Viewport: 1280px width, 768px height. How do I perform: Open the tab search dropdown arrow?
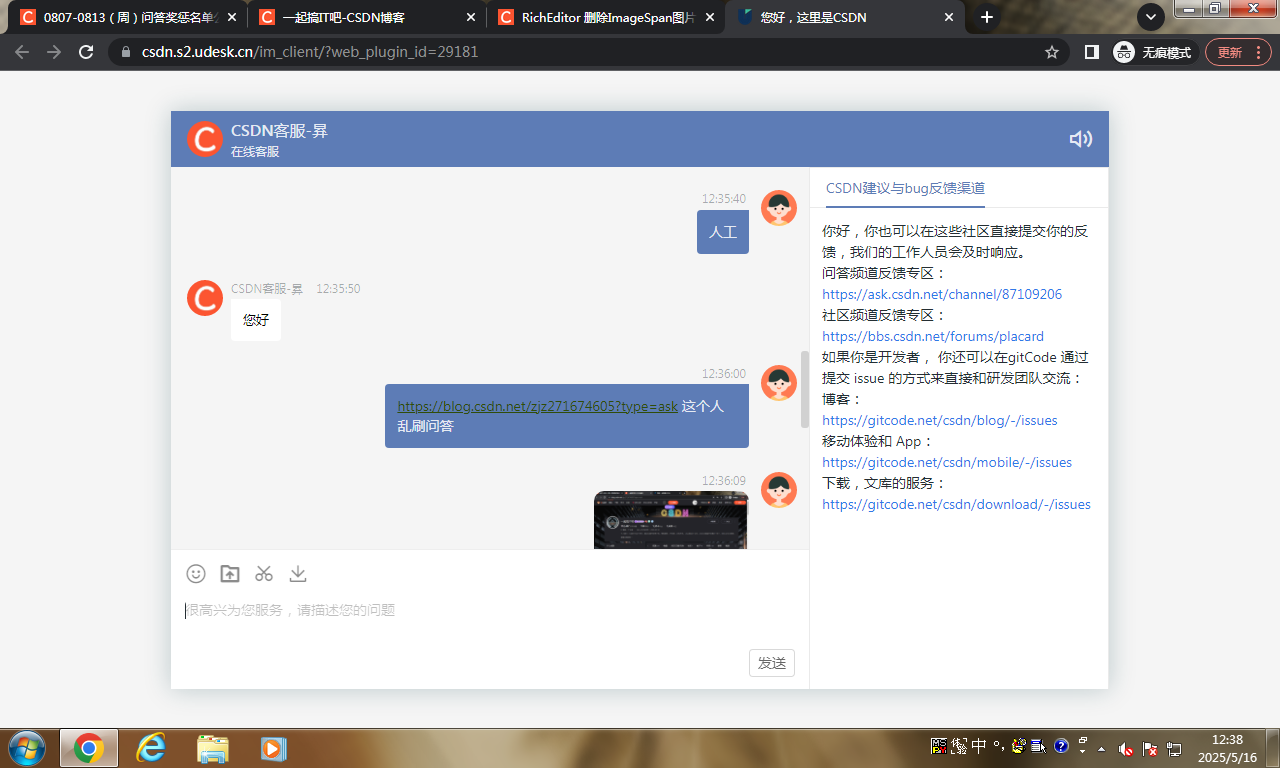coord(1151,17)
